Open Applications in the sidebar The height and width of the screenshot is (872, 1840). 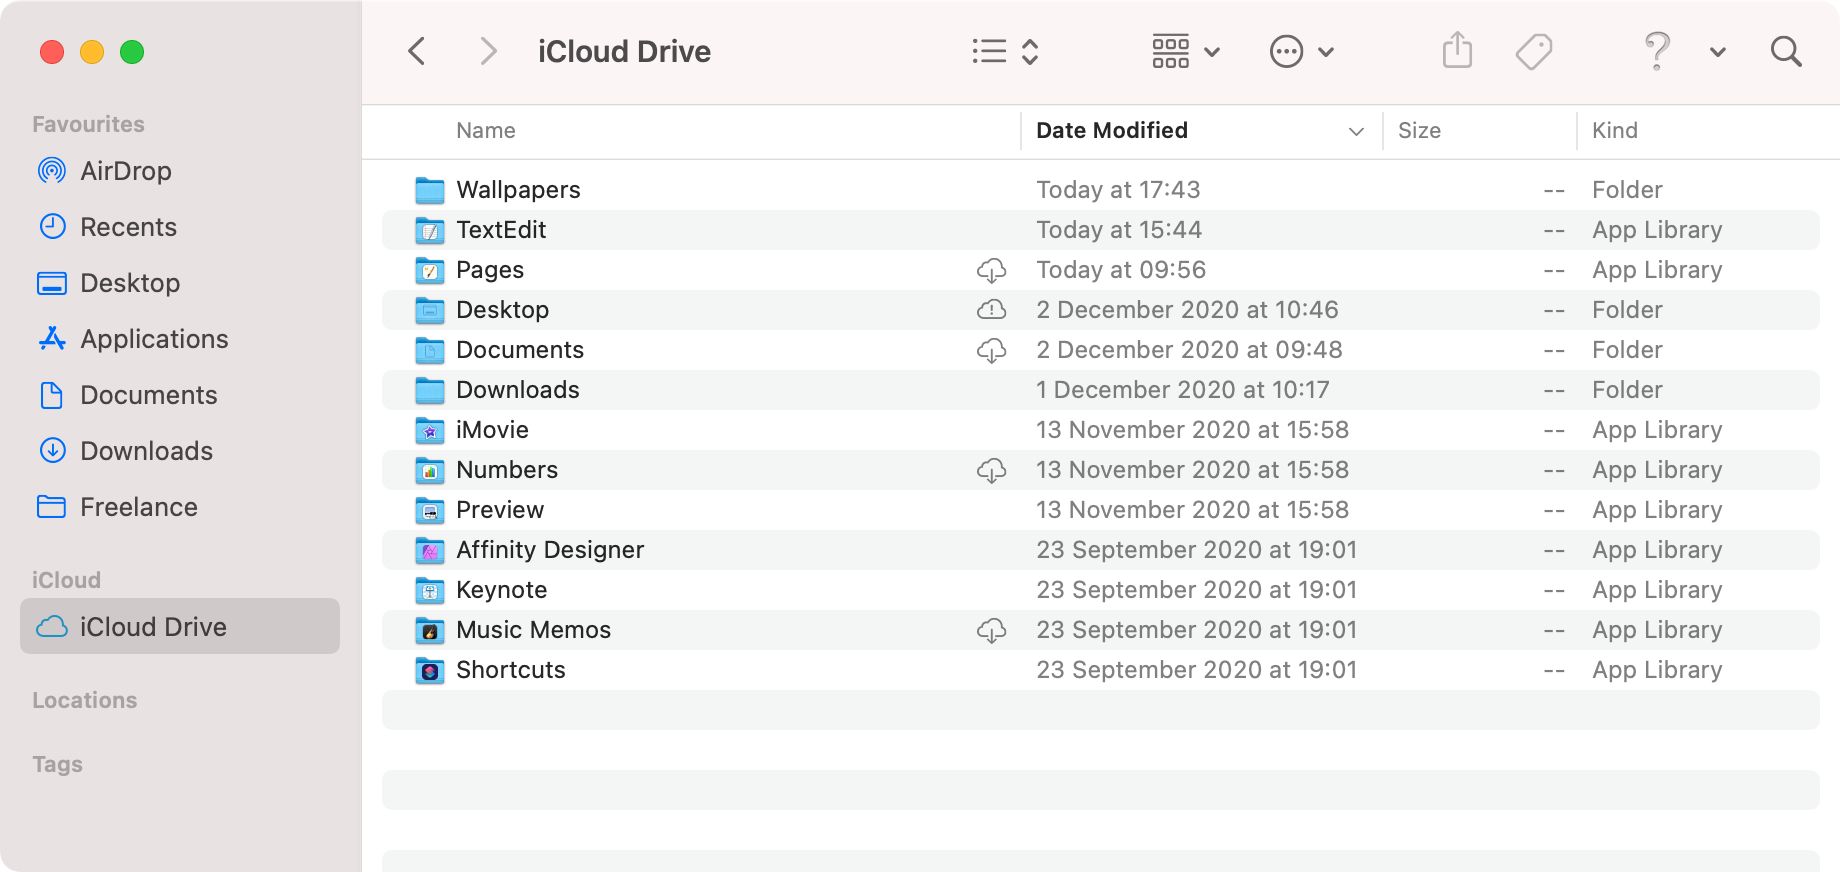pyautogui.click(x=180, y=339)
